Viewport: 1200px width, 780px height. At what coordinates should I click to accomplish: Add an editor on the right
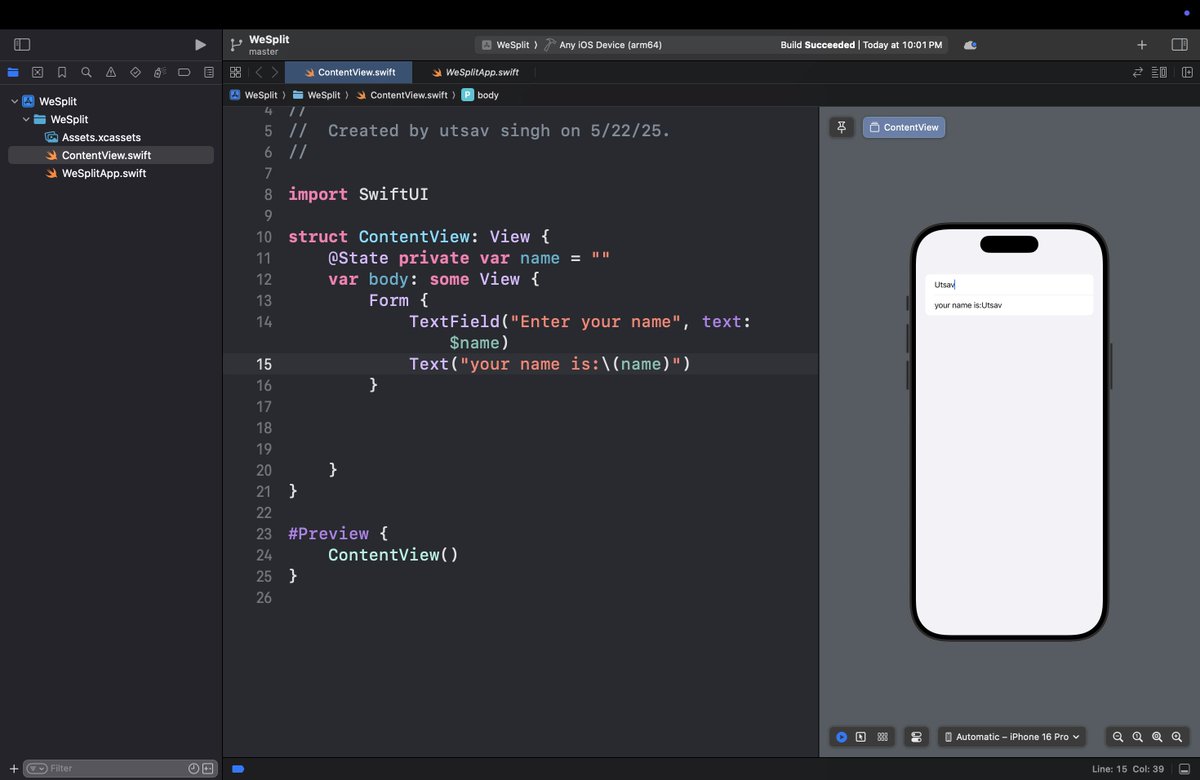click(x=1186, y=72)
